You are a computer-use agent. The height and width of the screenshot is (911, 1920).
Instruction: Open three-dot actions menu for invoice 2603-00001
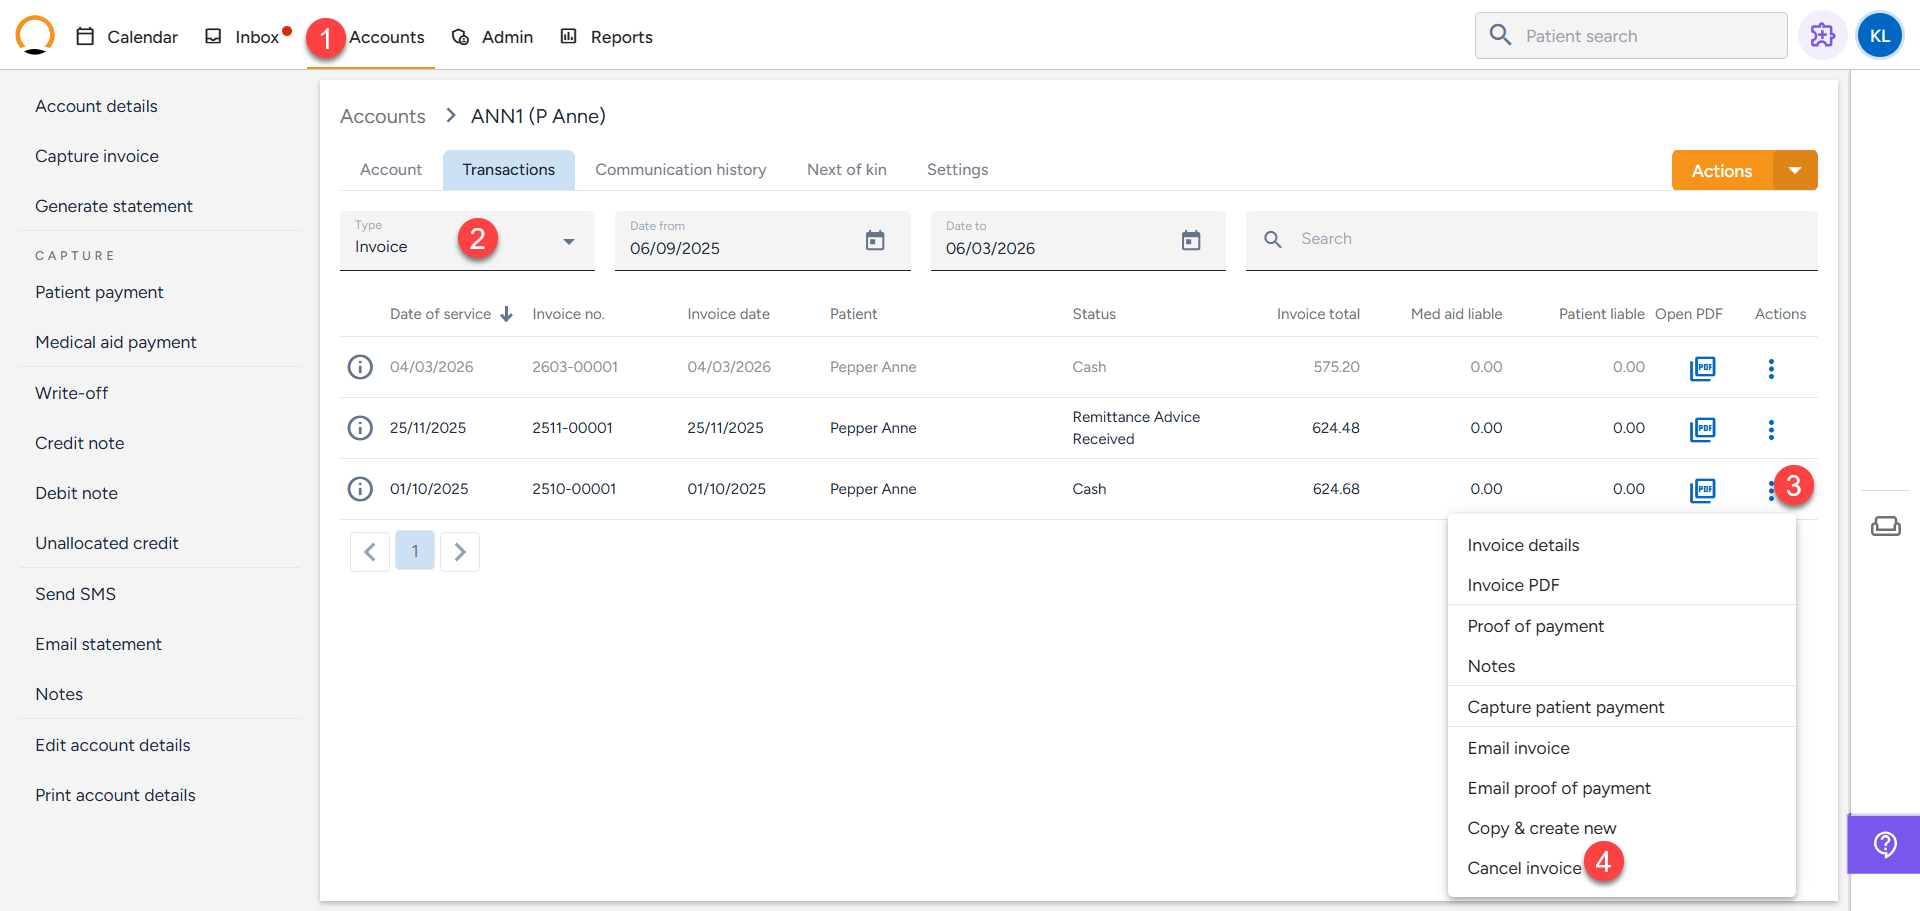1770,368
